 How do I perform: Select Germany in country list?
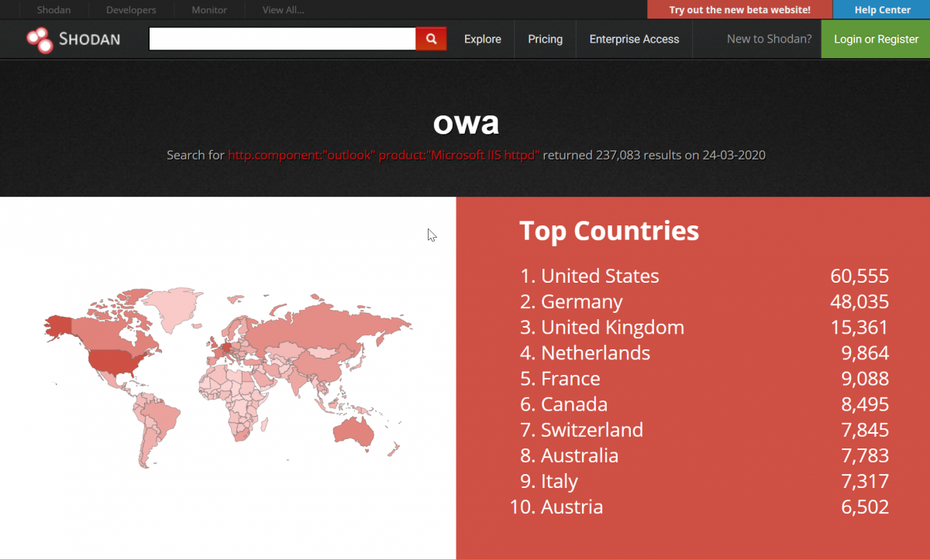[581, 302]
